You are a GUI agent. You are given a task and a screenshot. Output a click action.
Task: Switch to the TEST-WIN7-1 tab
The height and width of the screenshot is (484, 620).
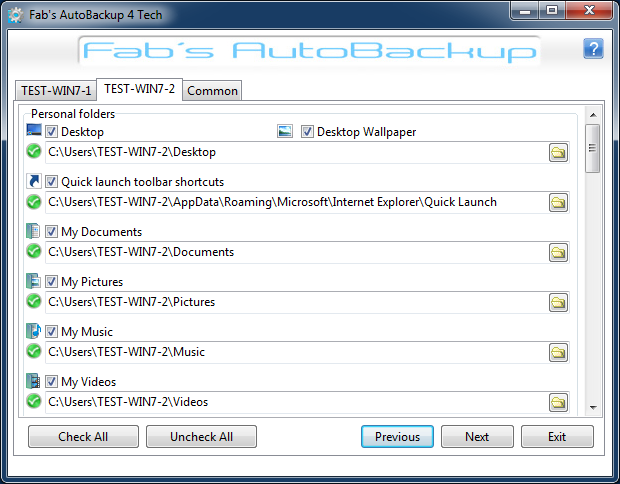tap(56, 91)
